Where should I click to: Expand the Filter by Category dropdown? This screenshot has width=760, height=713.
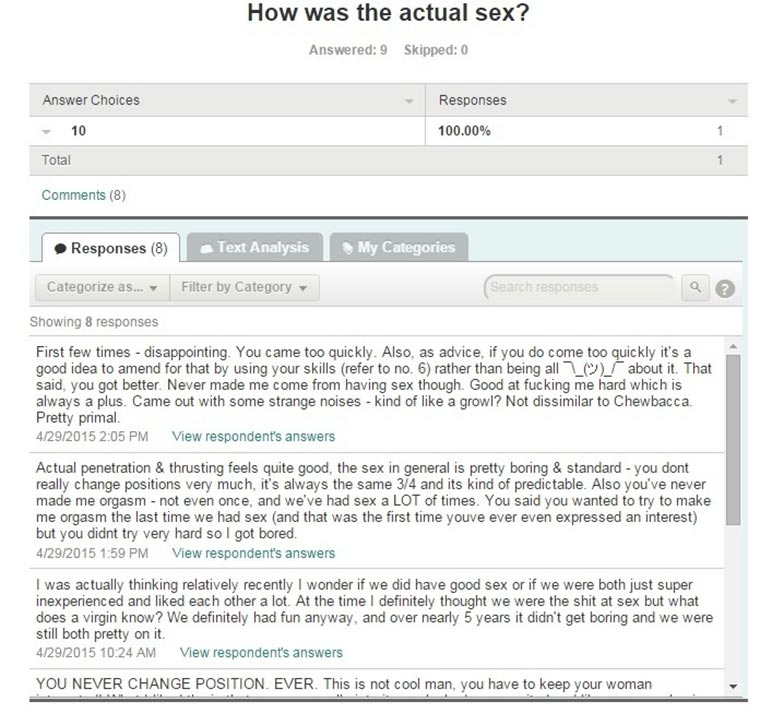pyautogui.click(x=244, y=287)
